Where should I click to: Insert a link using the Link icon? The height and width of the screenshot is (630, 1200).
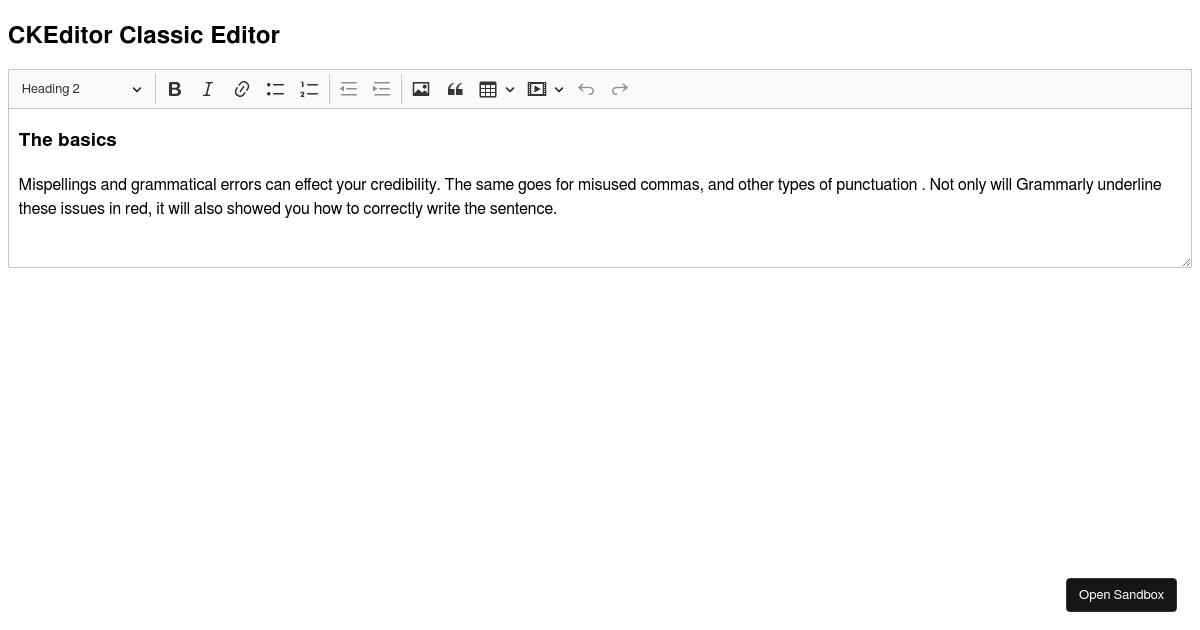point(242,89)
